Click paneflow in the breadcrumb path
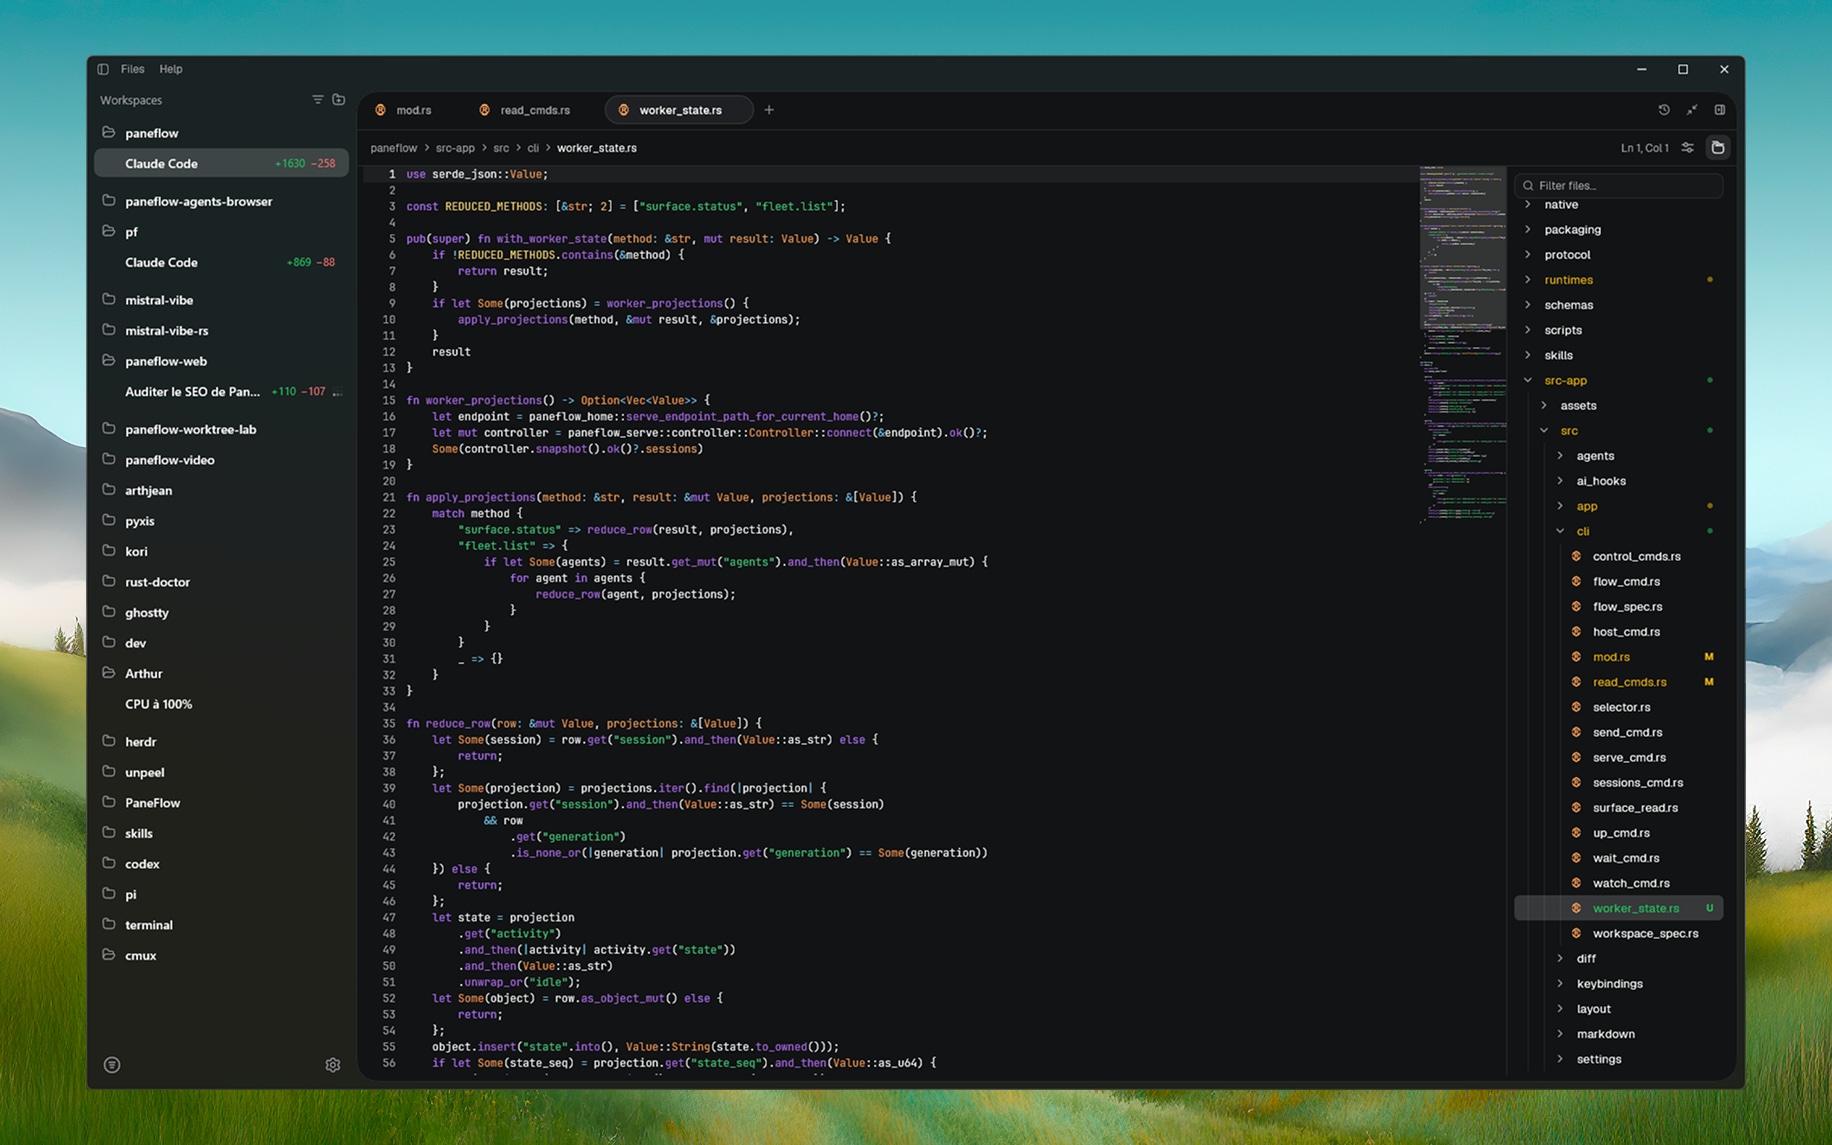The width and height of the screenshot is (1832, 1145). (393, 148)
